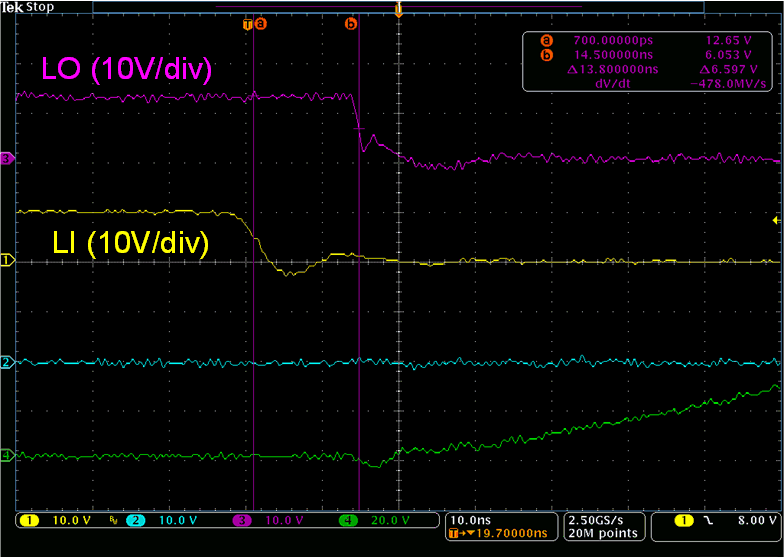
Task: Click the 10.0ns timebase readout
Action: [470, 521]
